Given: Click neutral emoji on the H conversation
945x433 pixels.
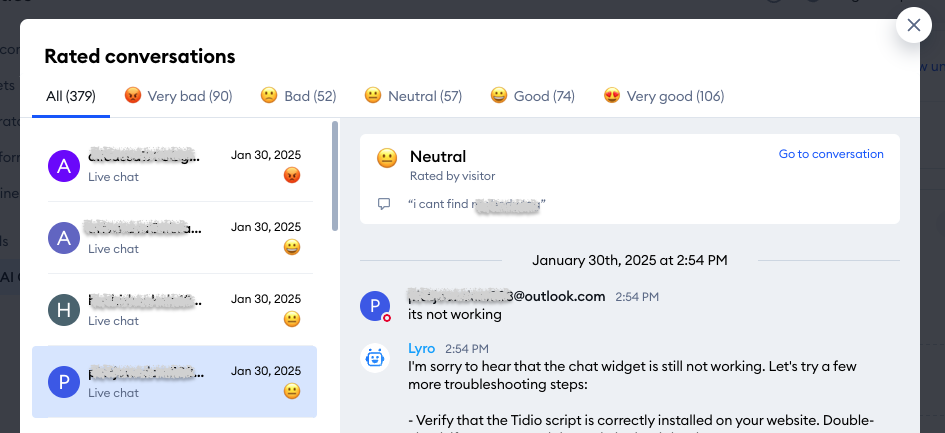Looking at the screenshot, I should (292, 320).
